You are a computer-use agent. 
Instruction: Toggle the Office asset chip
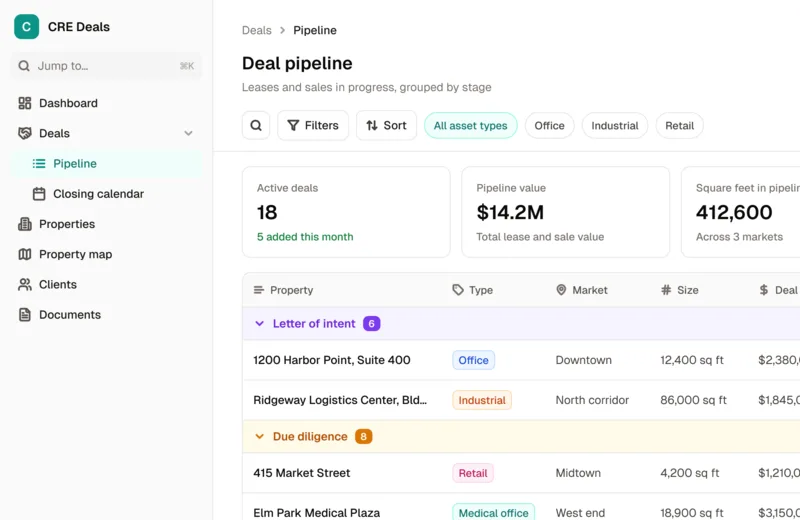[x=549, y=126]
